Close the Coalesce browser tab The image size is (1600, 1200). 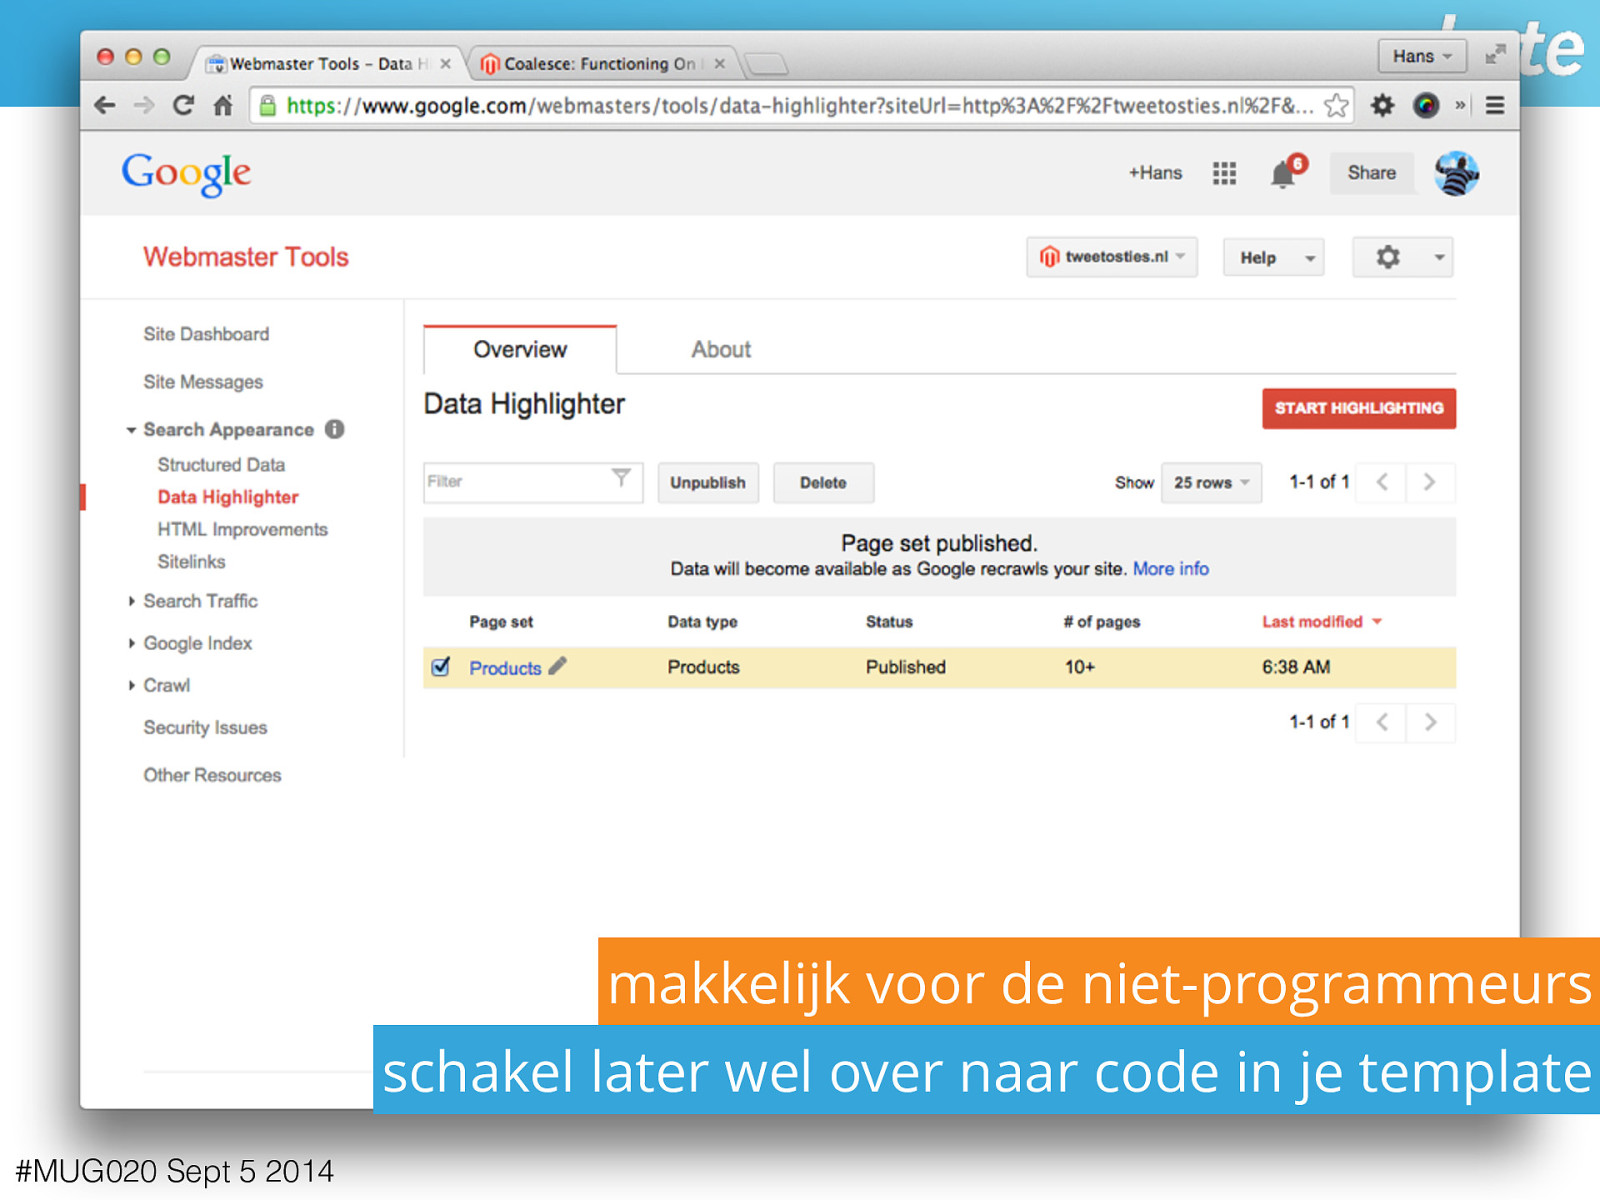coord(719,64)
